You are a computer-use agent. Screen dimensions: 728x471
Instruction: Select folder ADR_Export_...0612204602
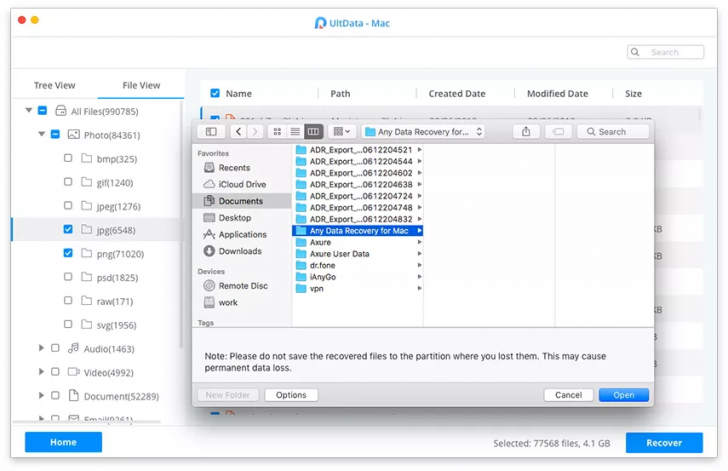[358, 173]
